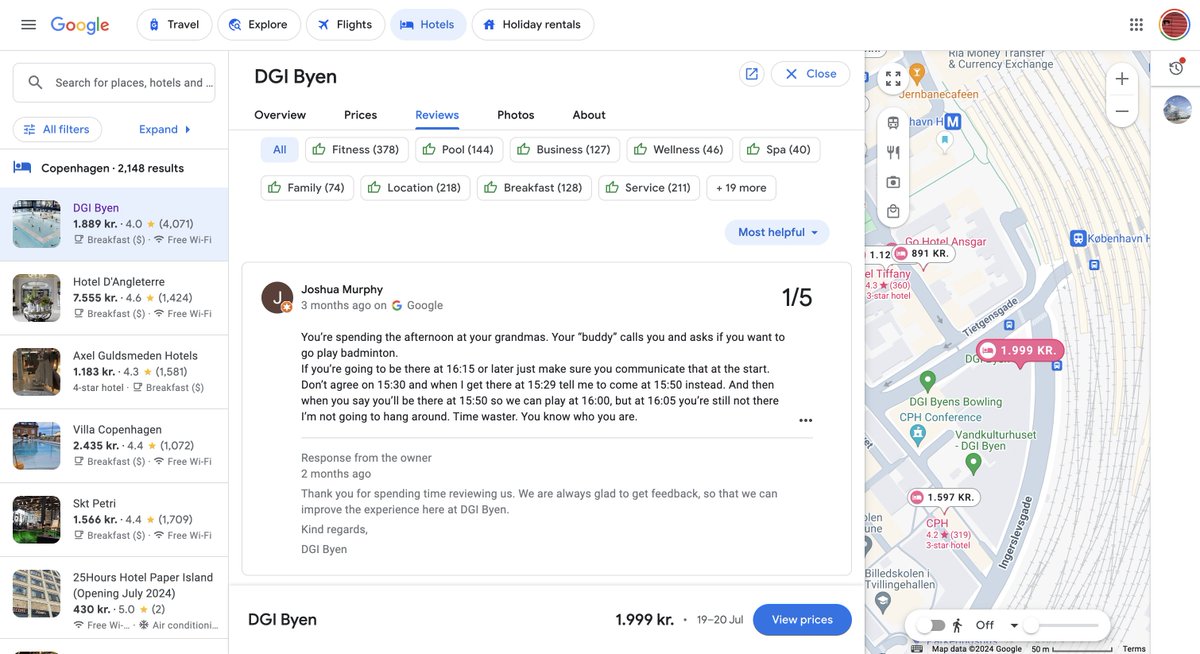Screen dimensions: 1200x654
Task: Show photo attractions on map
Action: pyautogui.click(x=893, y=182)
